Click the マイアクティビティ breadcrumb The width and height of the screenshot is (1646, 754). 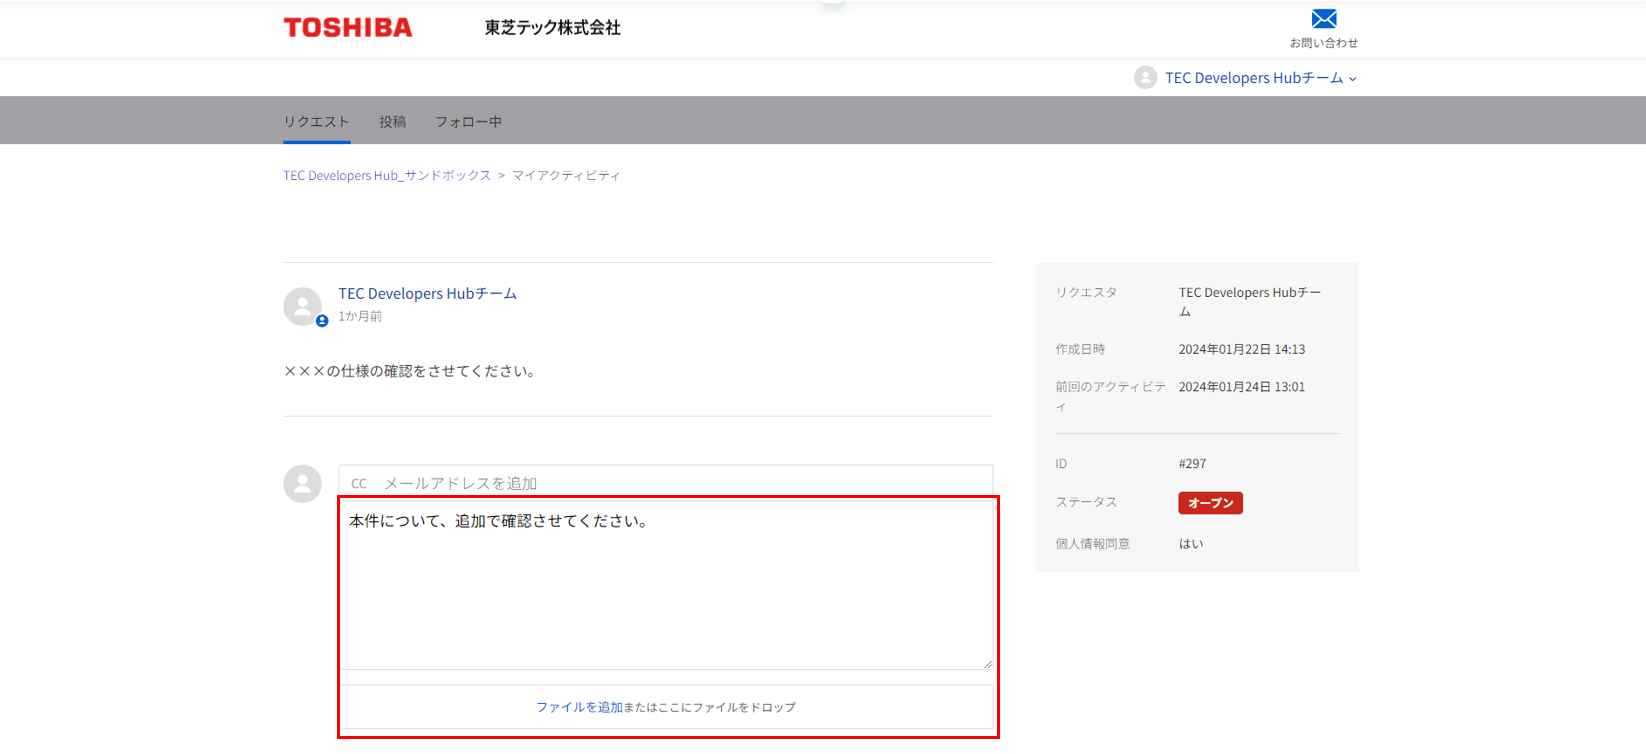coord(566,175)
